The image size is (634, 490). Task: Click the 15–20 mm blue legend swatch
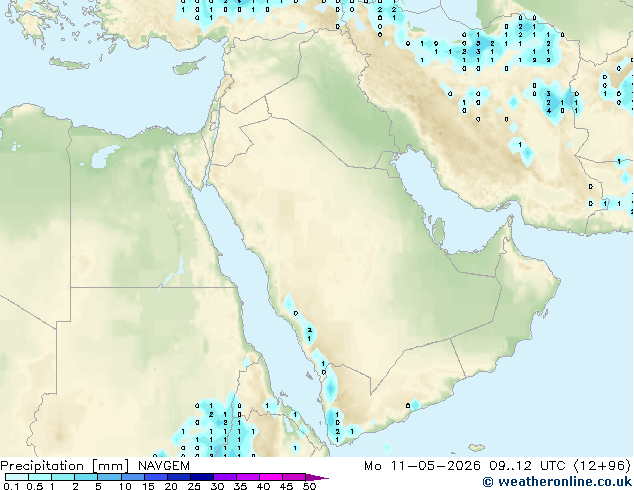click(x=155, y=477)
